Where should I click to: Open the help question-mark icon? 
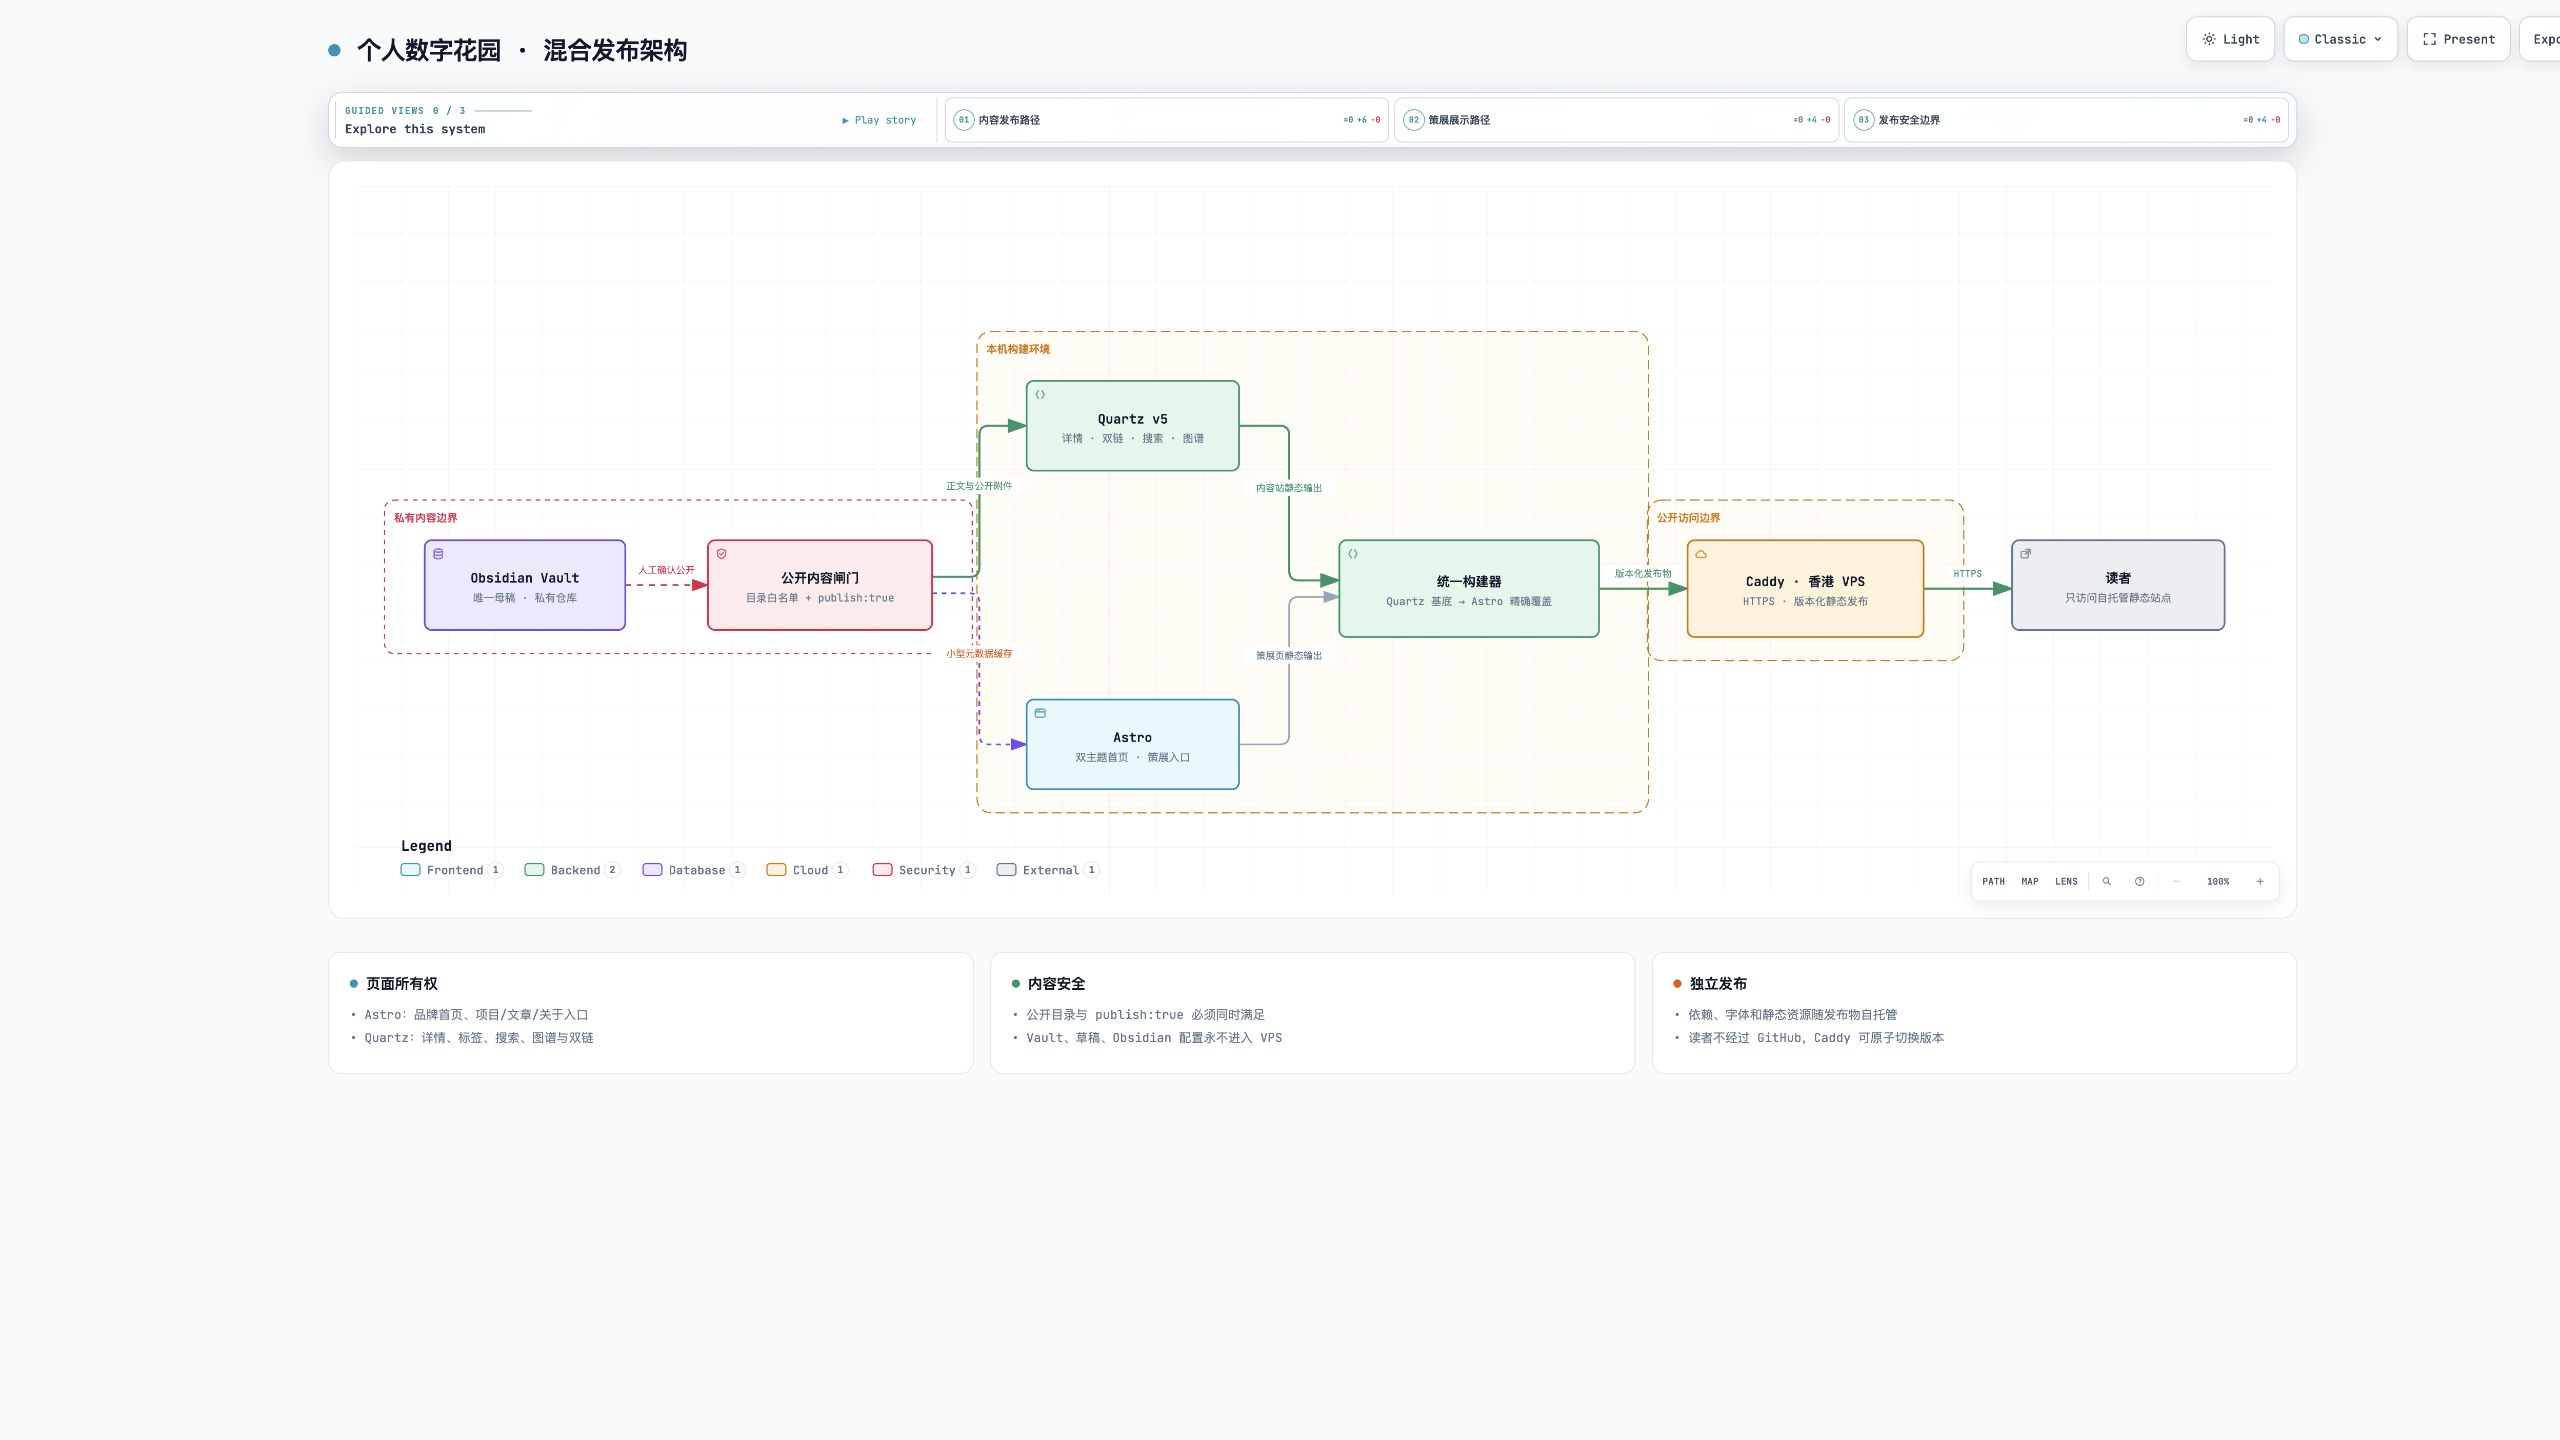pos(2139,881)
